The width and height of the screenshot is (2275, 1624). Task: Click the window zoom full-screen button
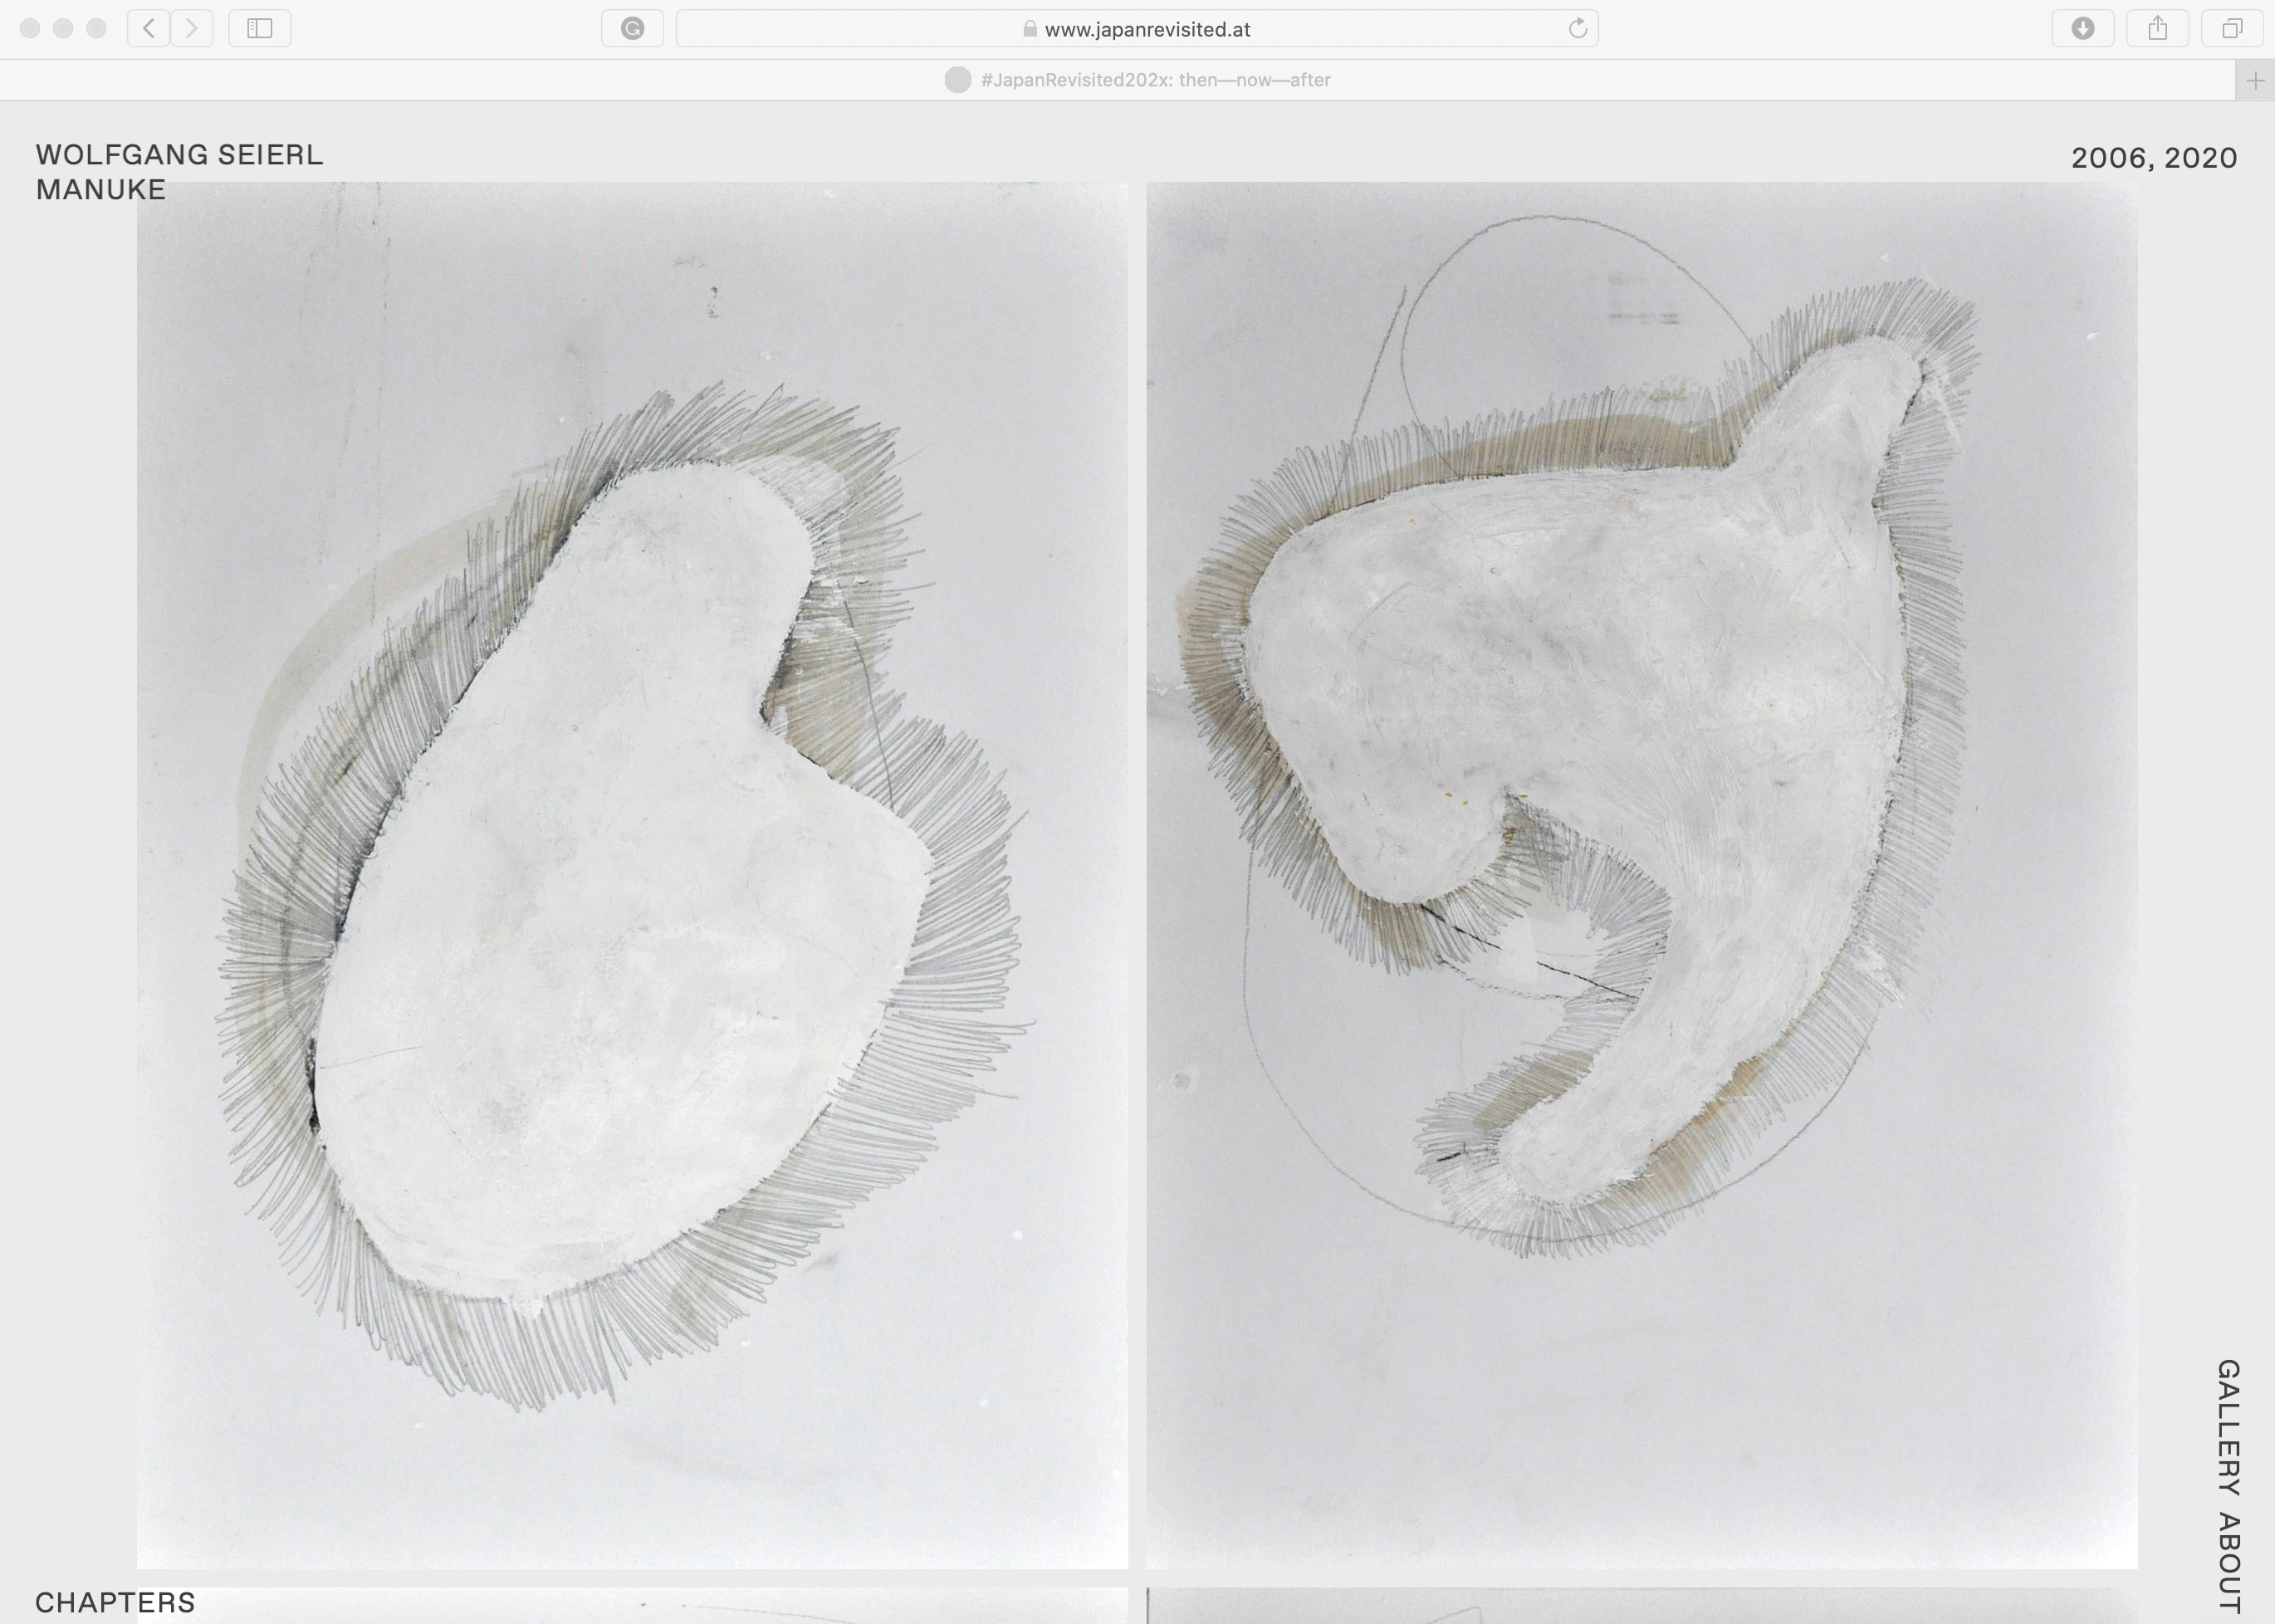(x=96, y=28)
